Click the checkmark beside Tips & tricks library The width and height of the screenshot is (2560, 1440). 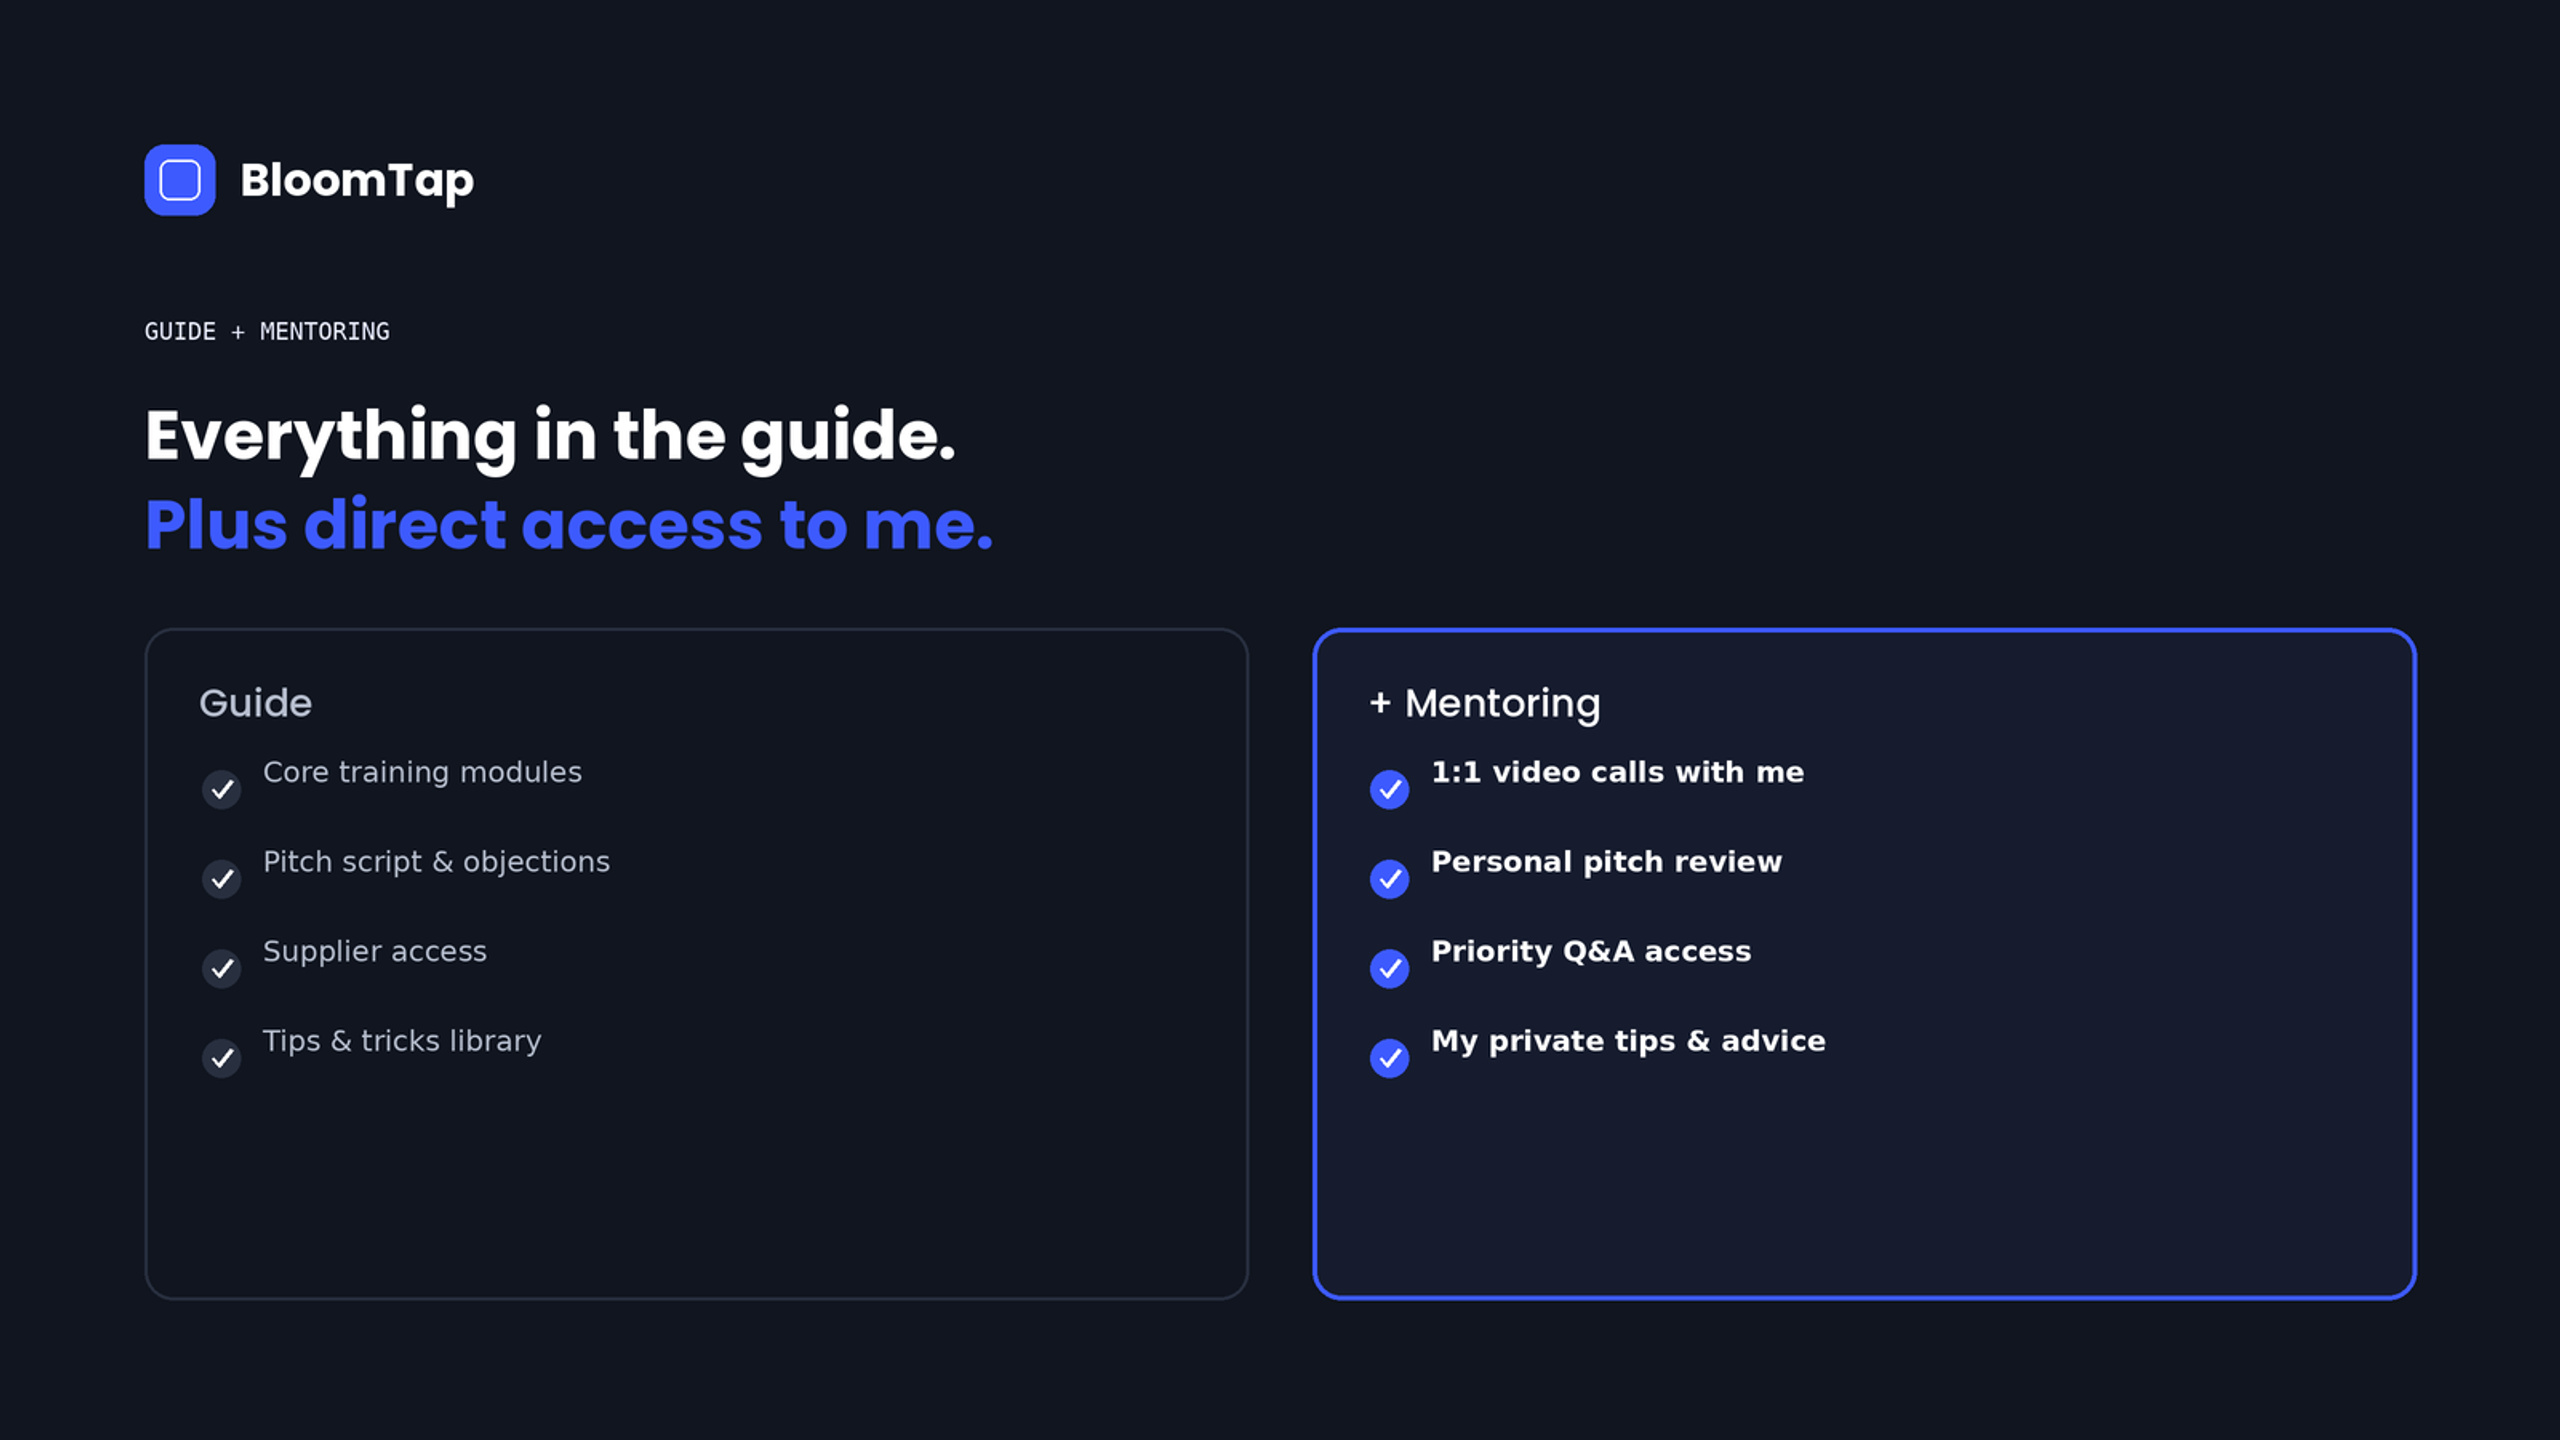(222, 1058)
